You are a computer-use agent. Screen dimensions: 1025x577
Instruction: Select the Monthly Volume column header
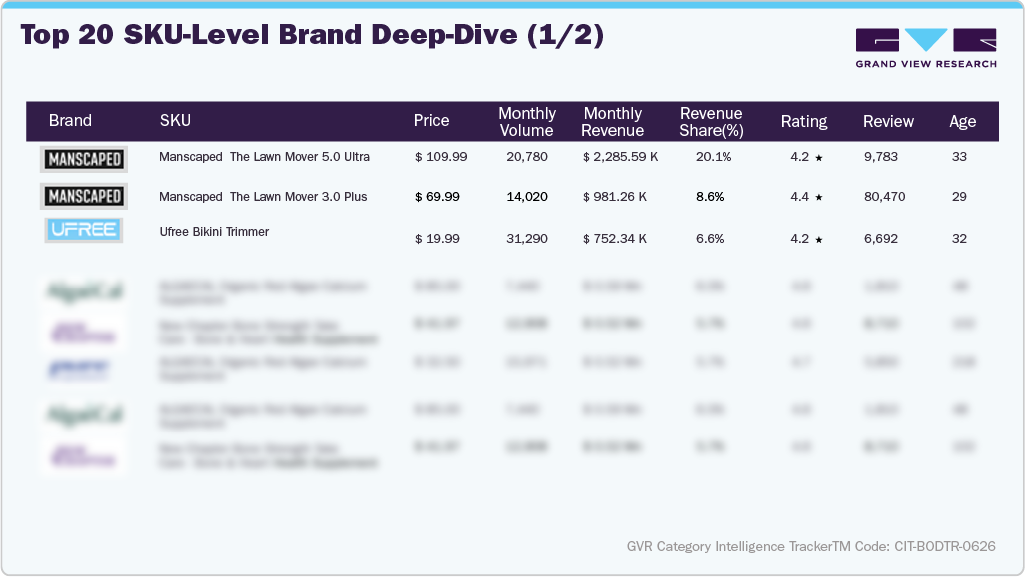pyautogui.click(x=527, y=122)
